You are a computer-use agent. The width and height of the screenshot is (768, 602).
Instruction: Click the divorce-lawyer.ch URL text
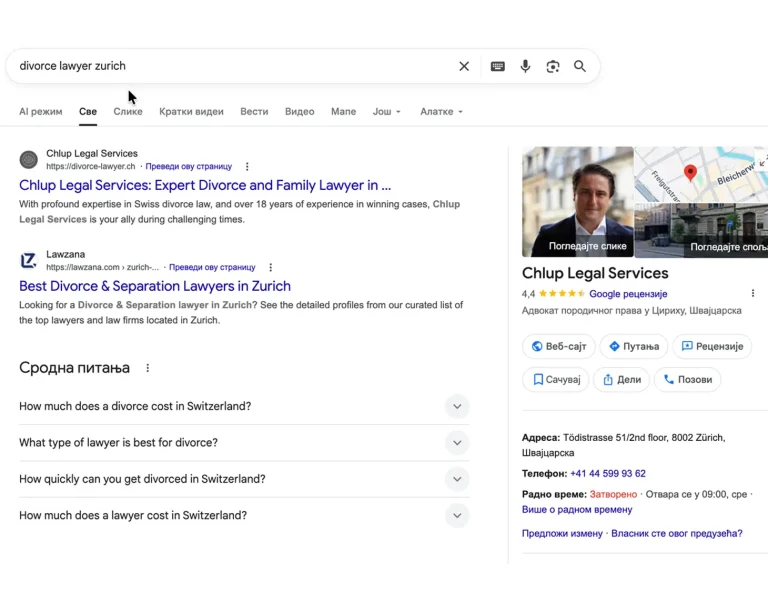pyautogui.click(x=91, y=167)
